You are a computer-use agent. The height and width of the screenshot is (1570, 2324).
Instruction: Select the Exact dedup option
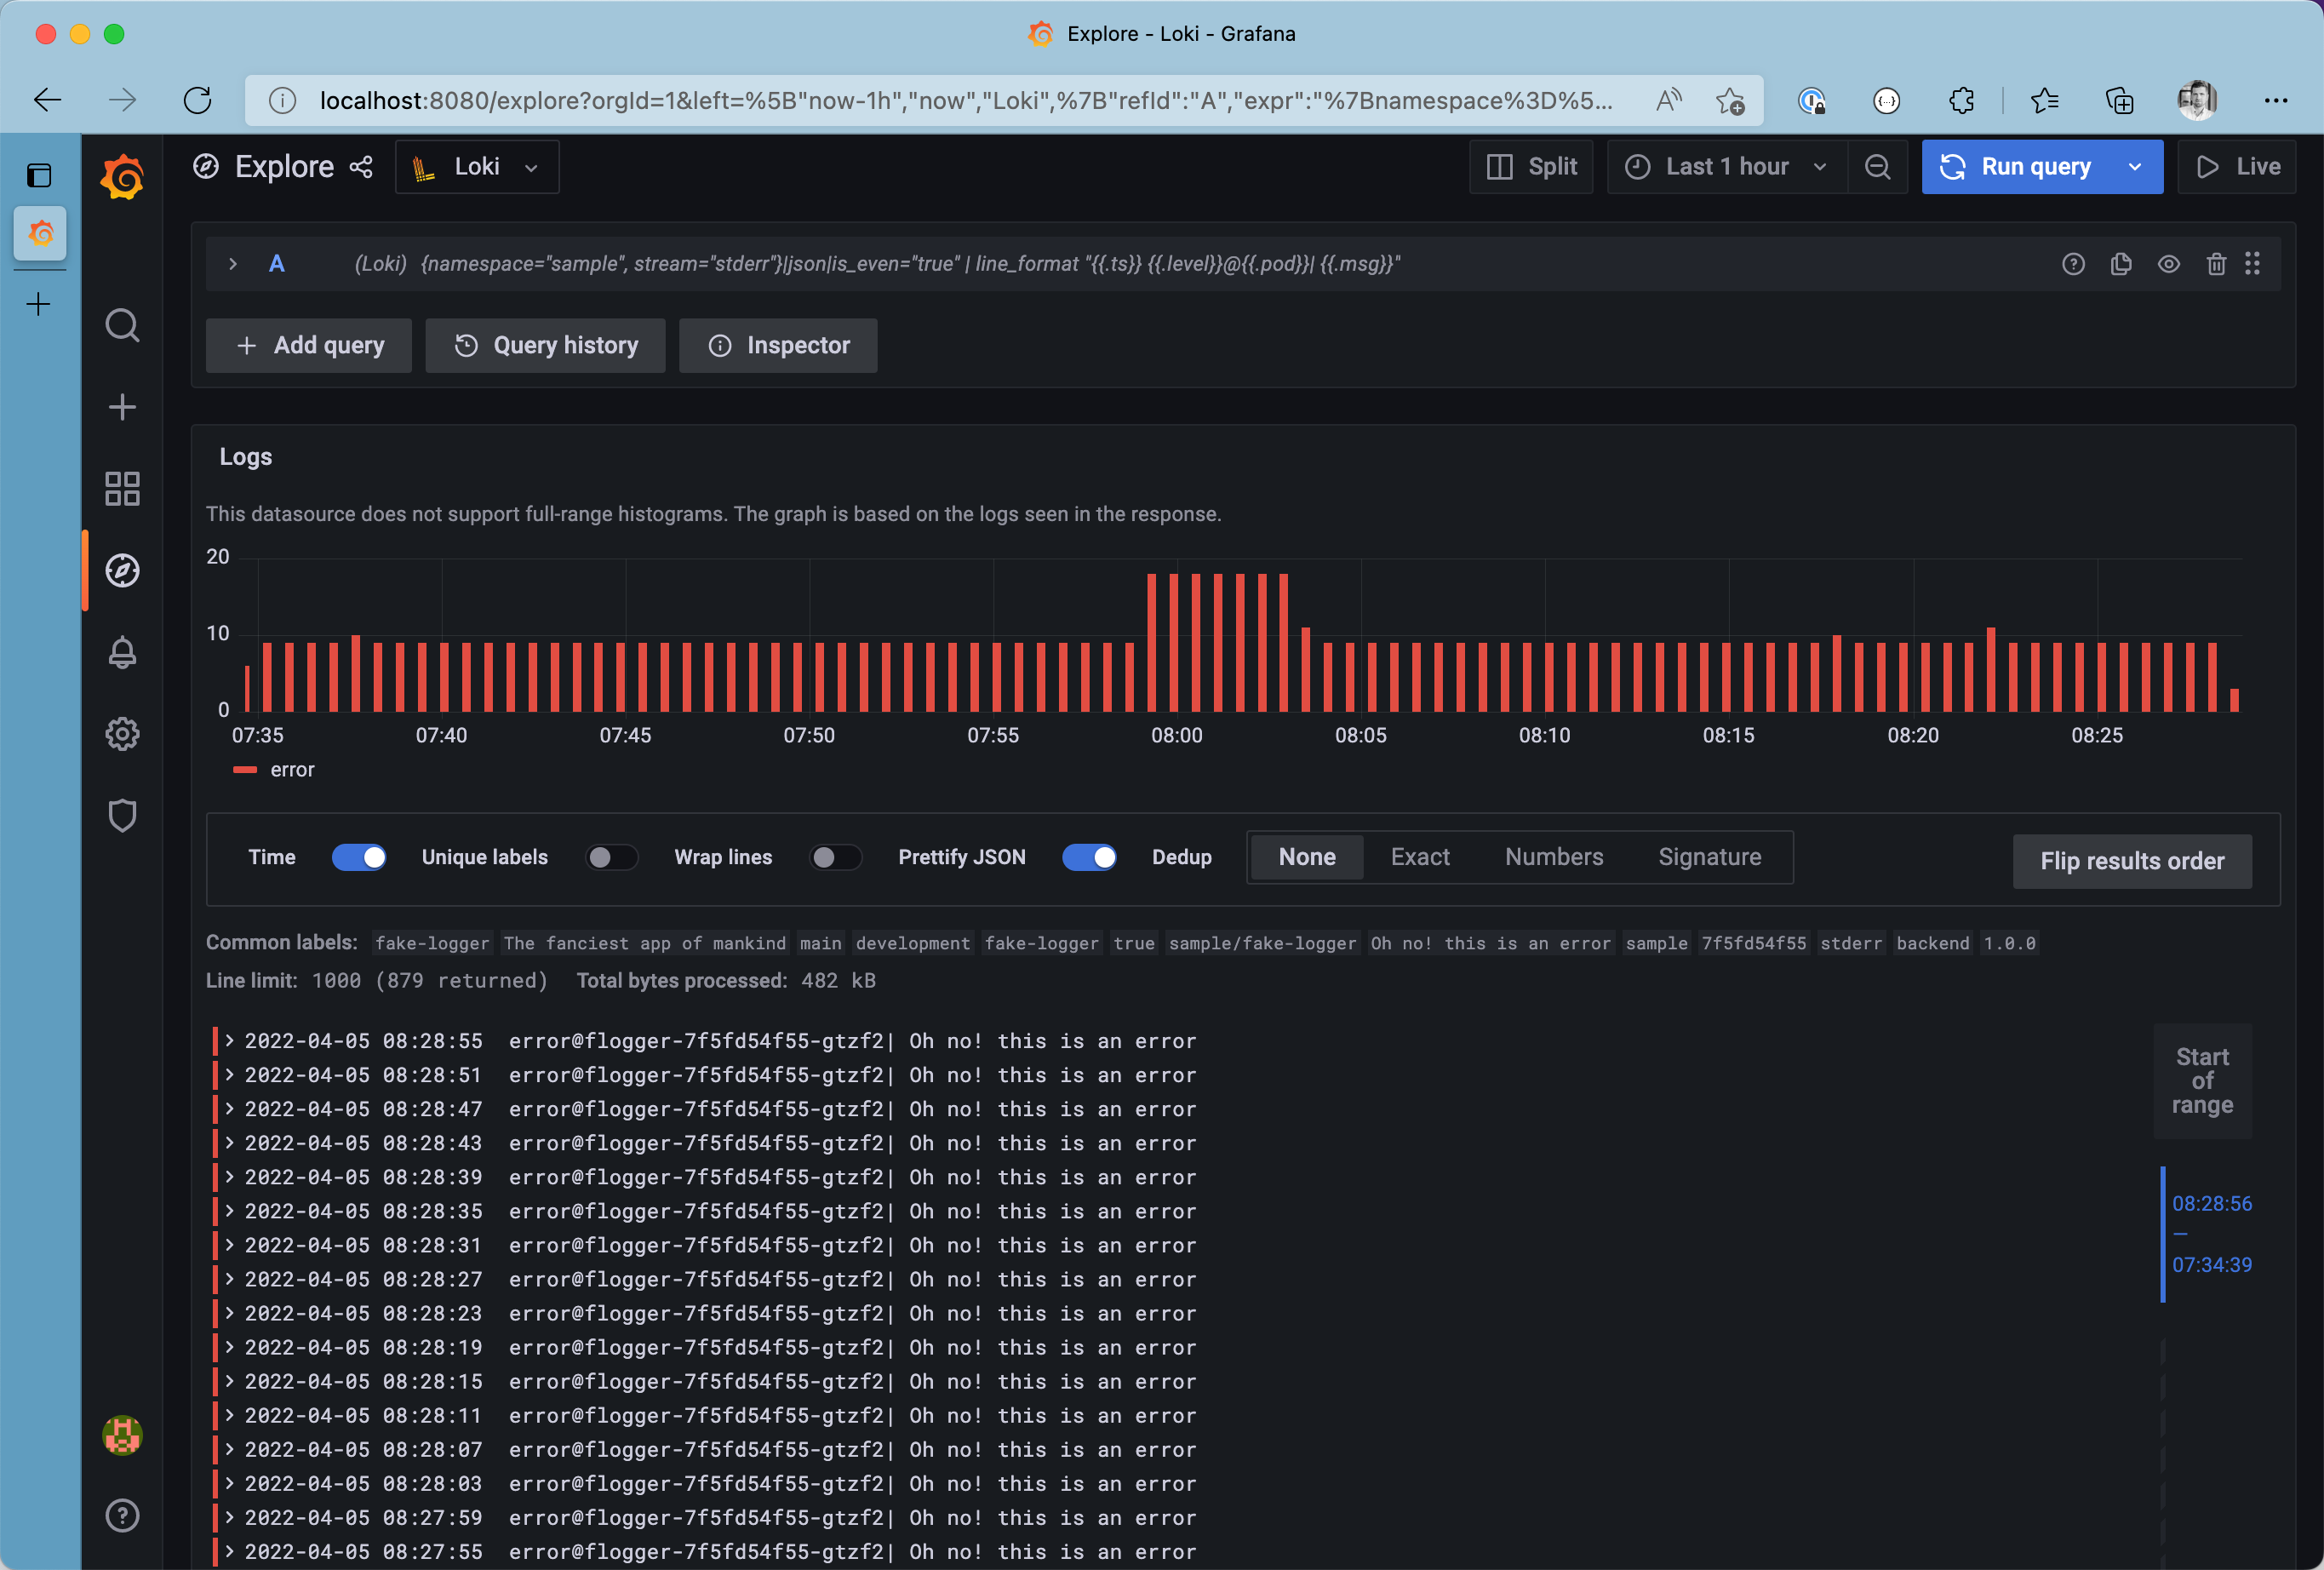pyautogui.click(x=1419, y=857)
